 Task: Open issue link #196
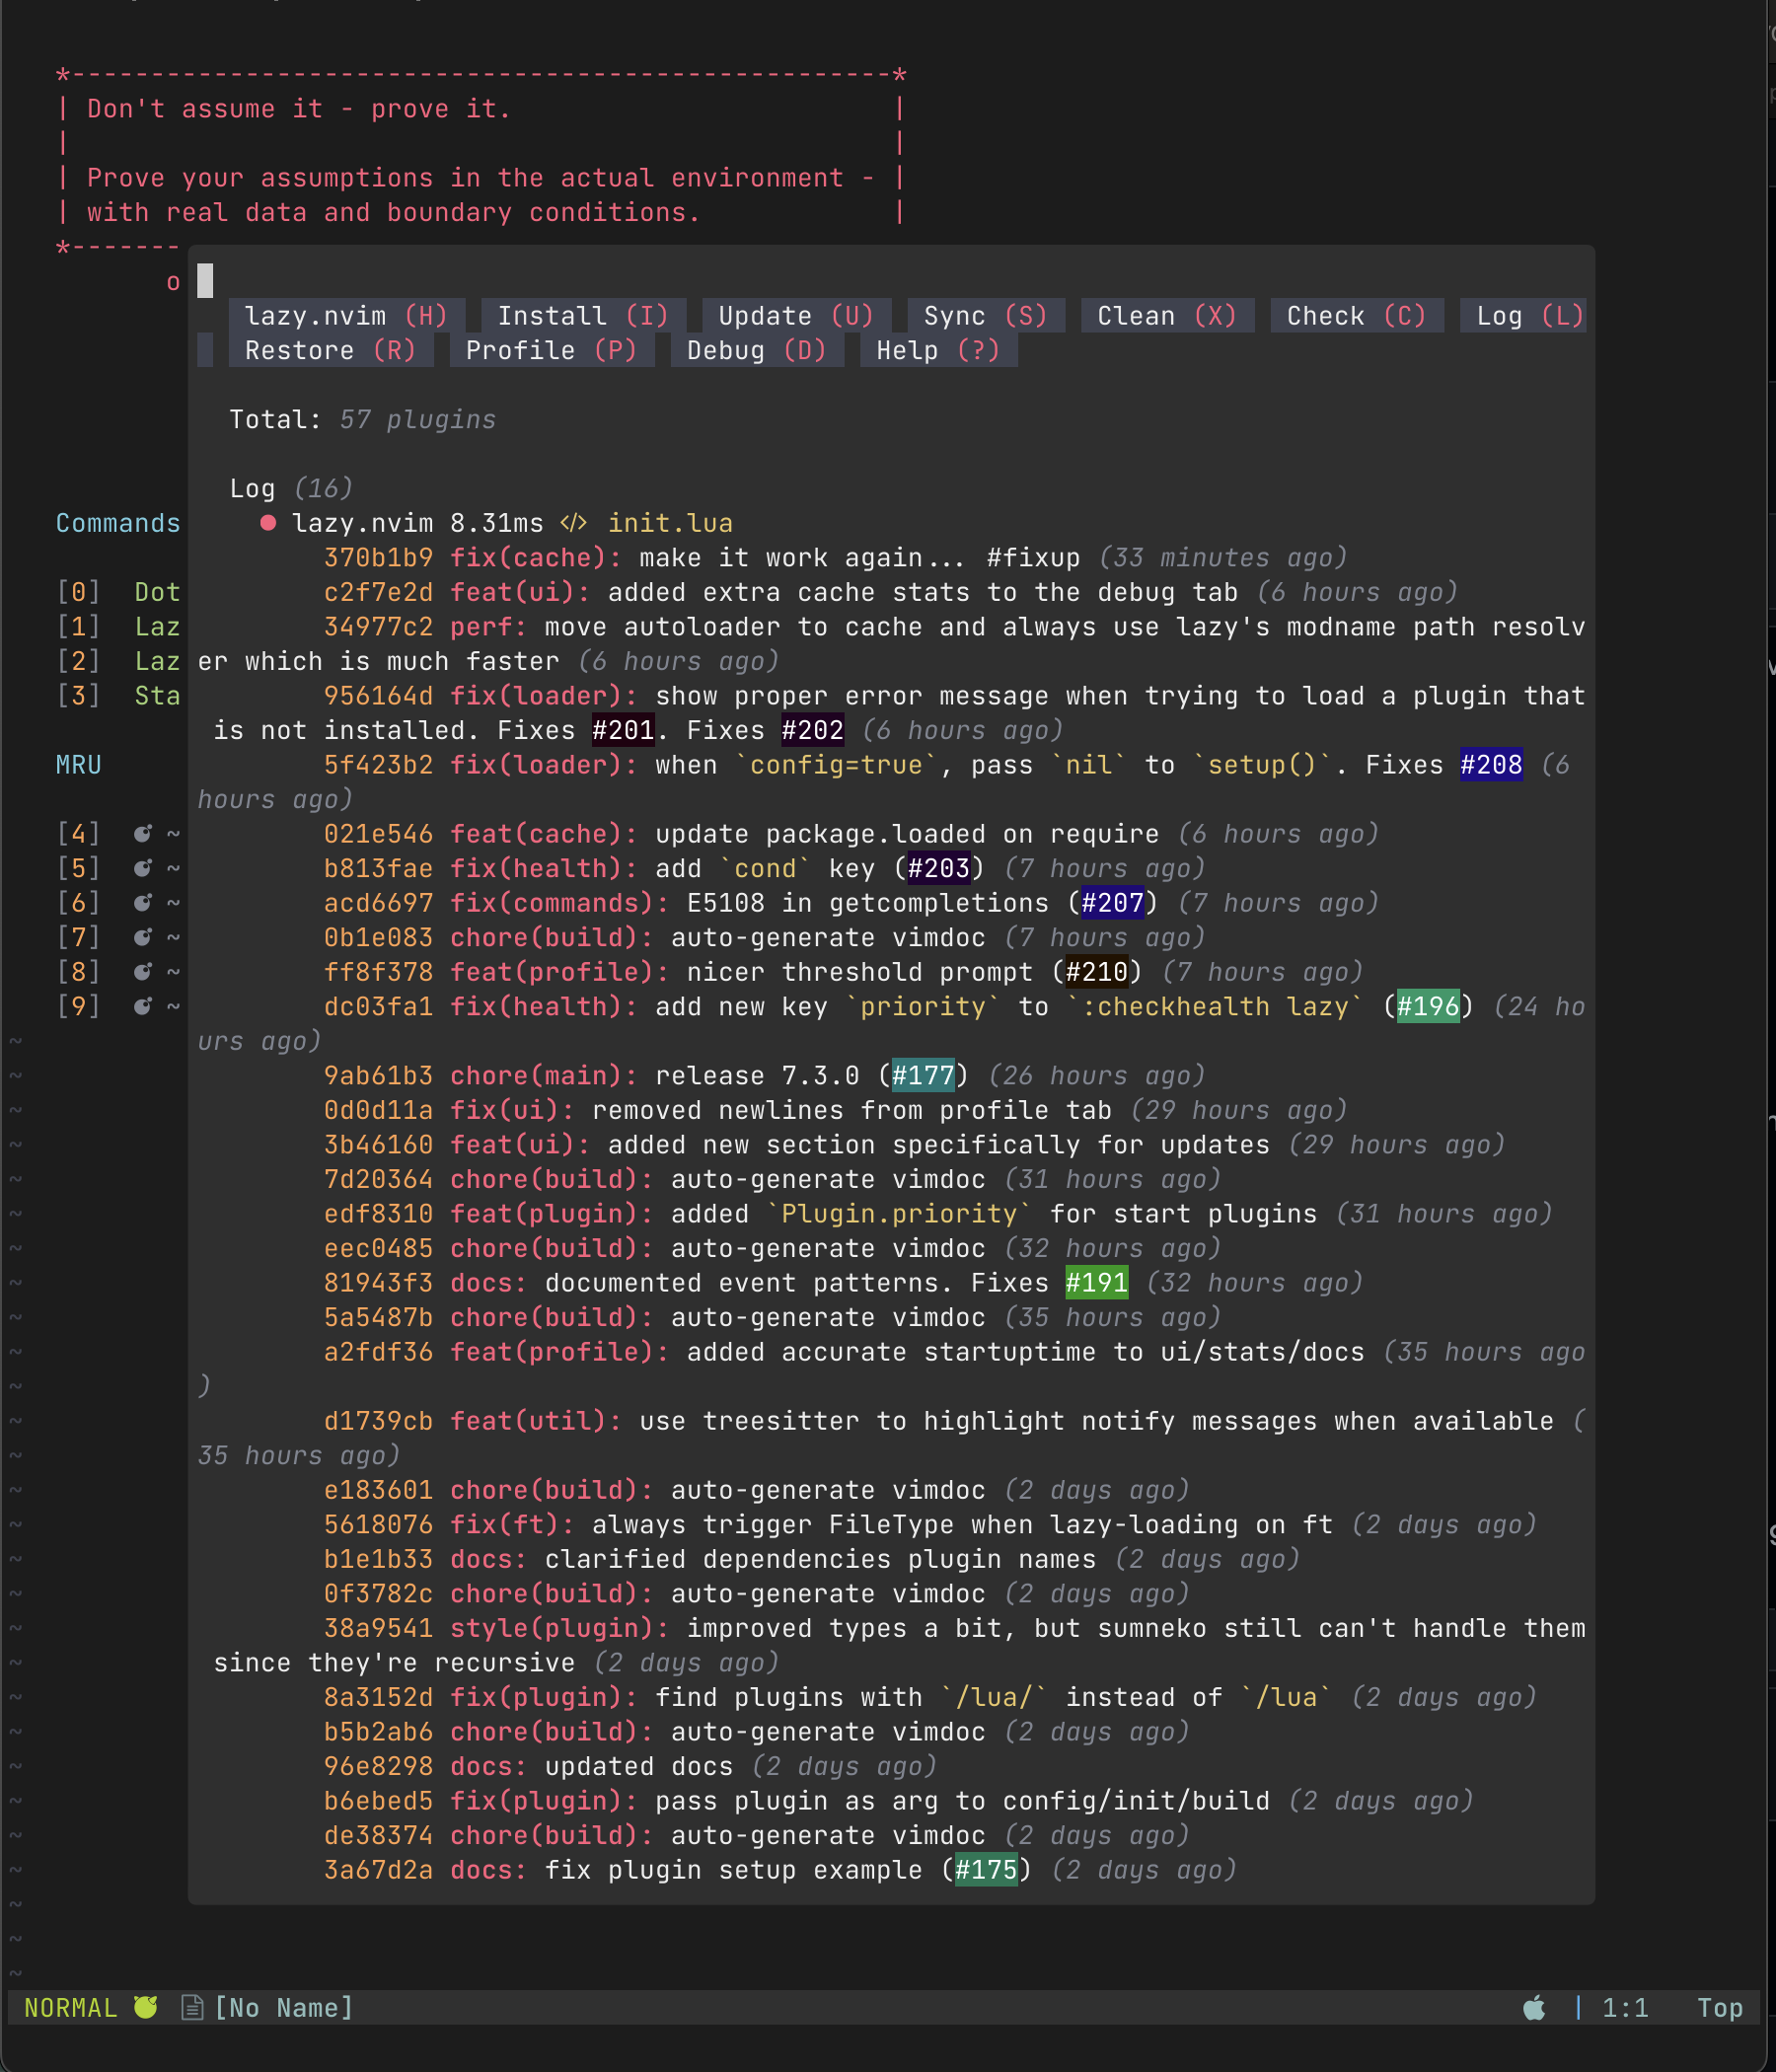pos(1428,1007)
